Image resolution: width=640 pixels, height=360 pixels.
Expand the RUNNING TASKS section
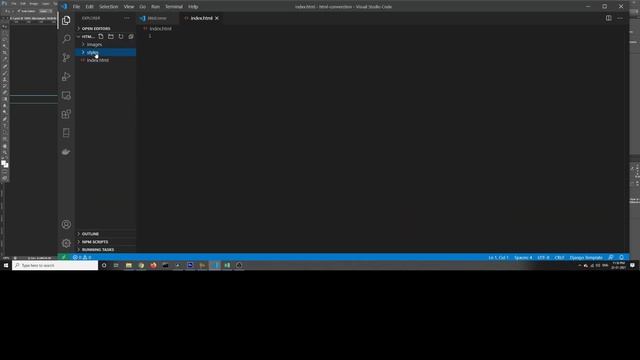click(x=106, y=249)
